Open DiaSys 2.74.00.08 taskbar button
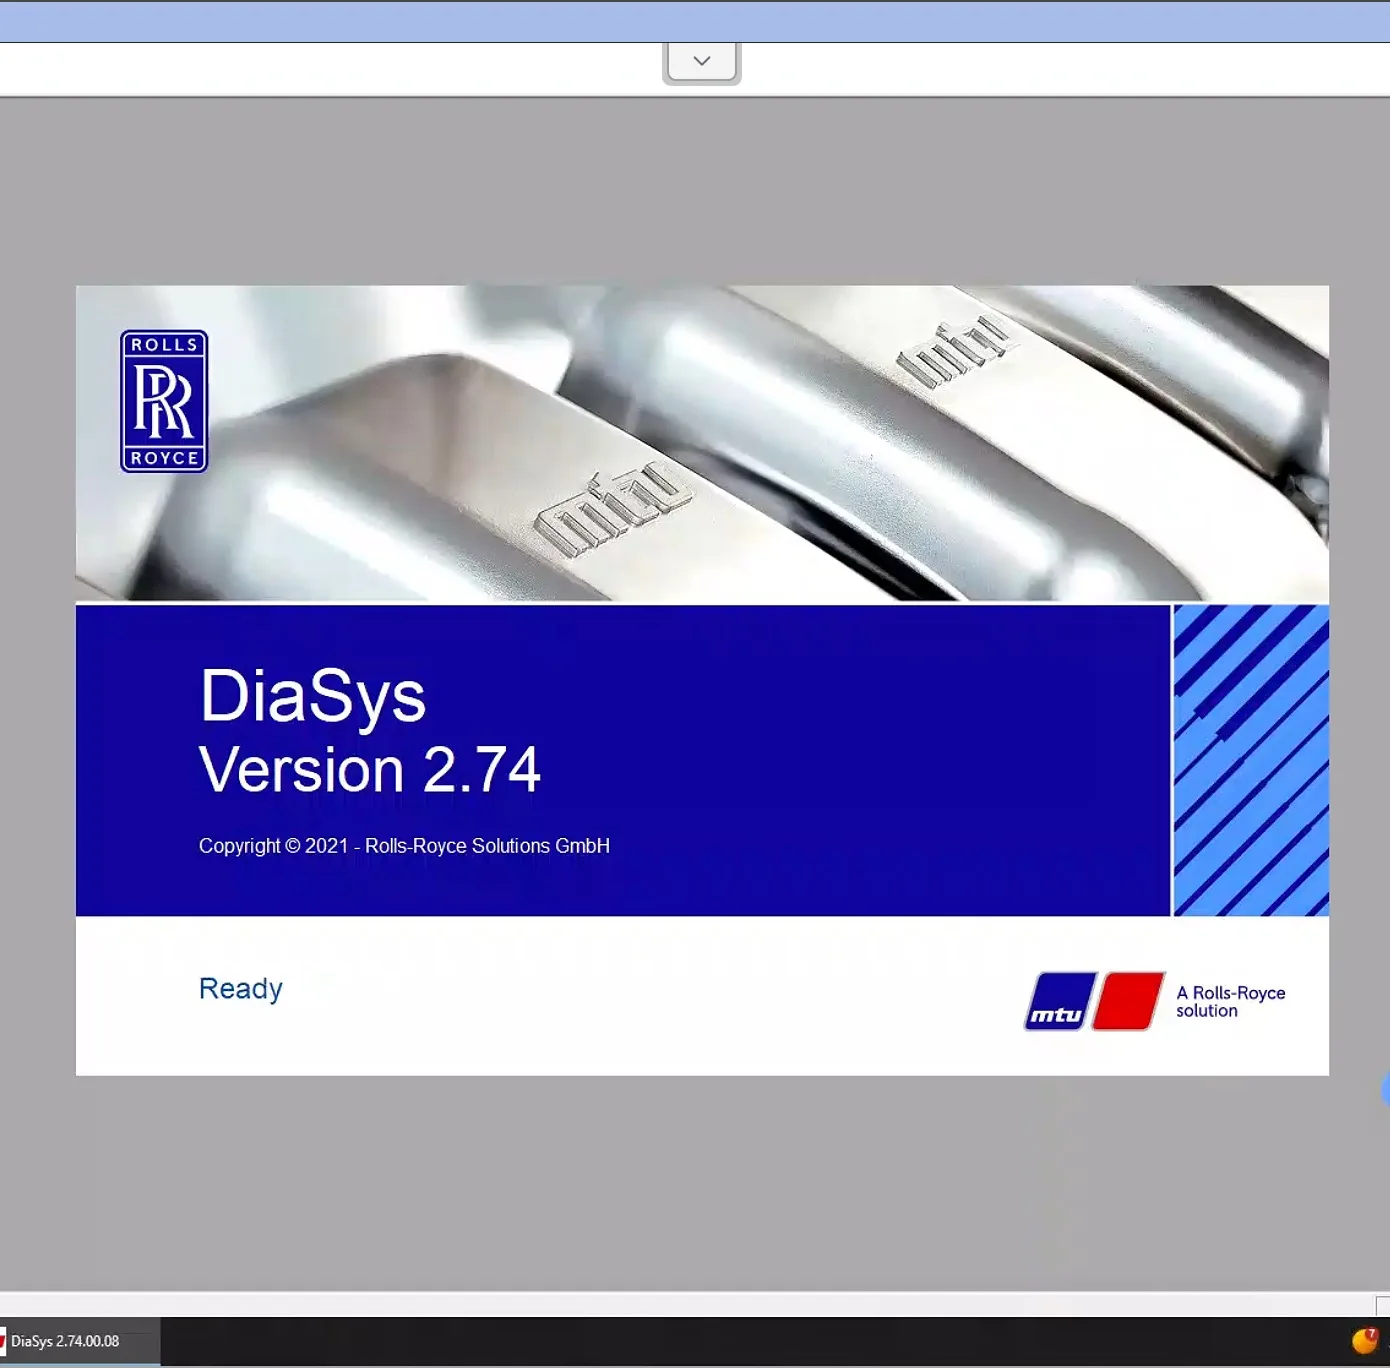 (x=79, y=1341)
